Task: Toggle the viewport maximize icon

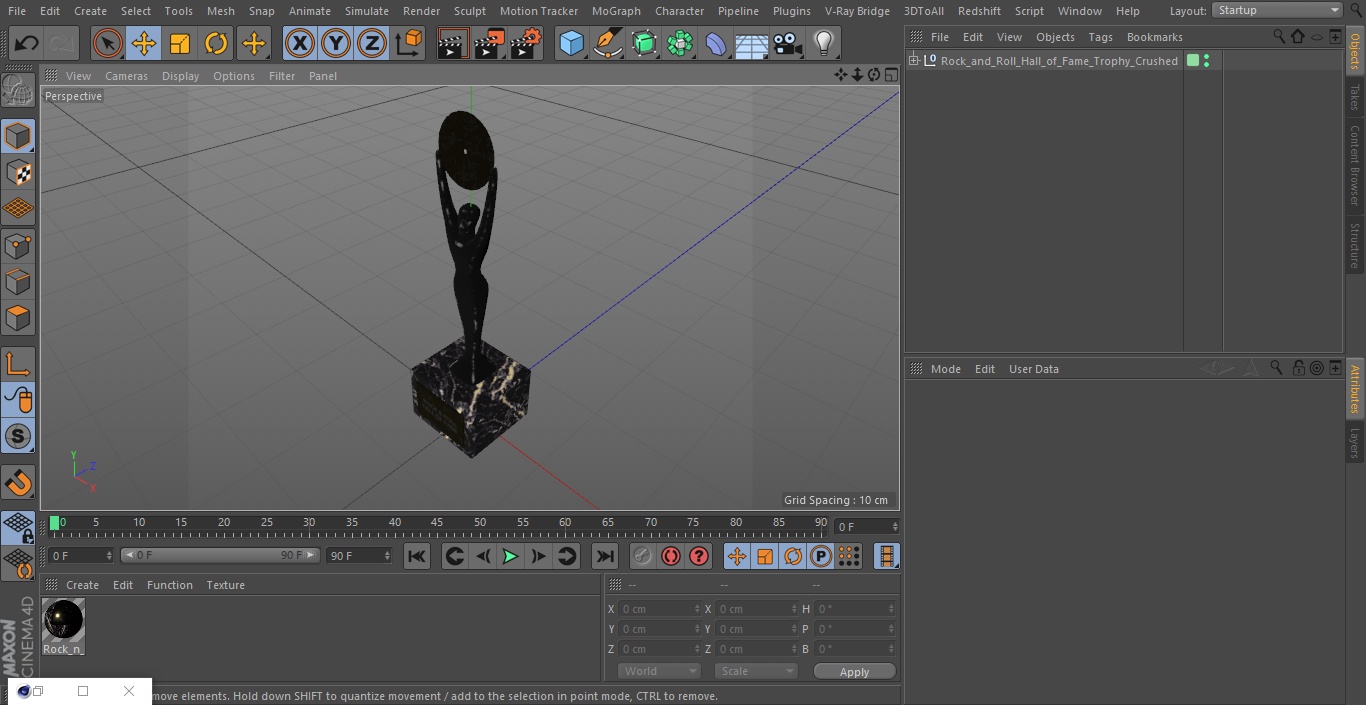Action: tap(891, 75)
